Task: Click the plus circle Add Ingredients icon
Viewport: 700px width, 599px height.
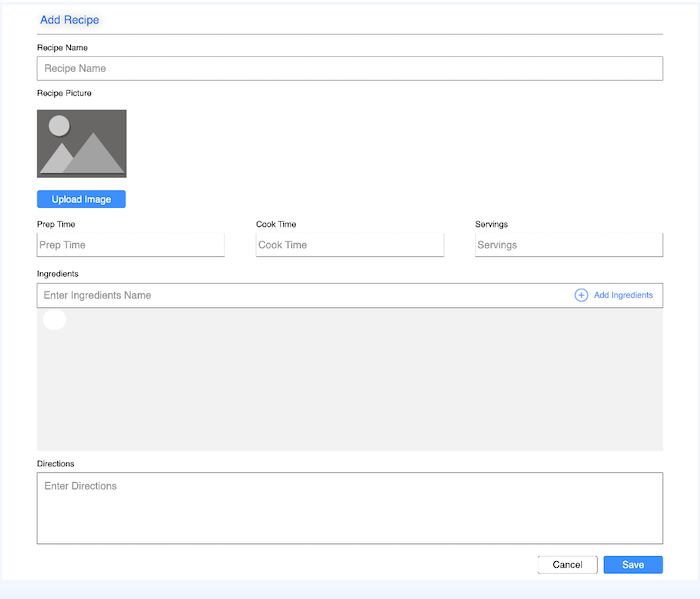Action: click(x=581, y=295)
